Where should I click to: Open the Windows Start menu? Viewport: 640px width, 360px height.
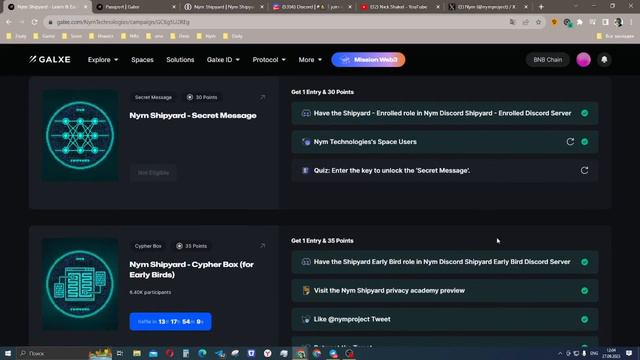8,353
